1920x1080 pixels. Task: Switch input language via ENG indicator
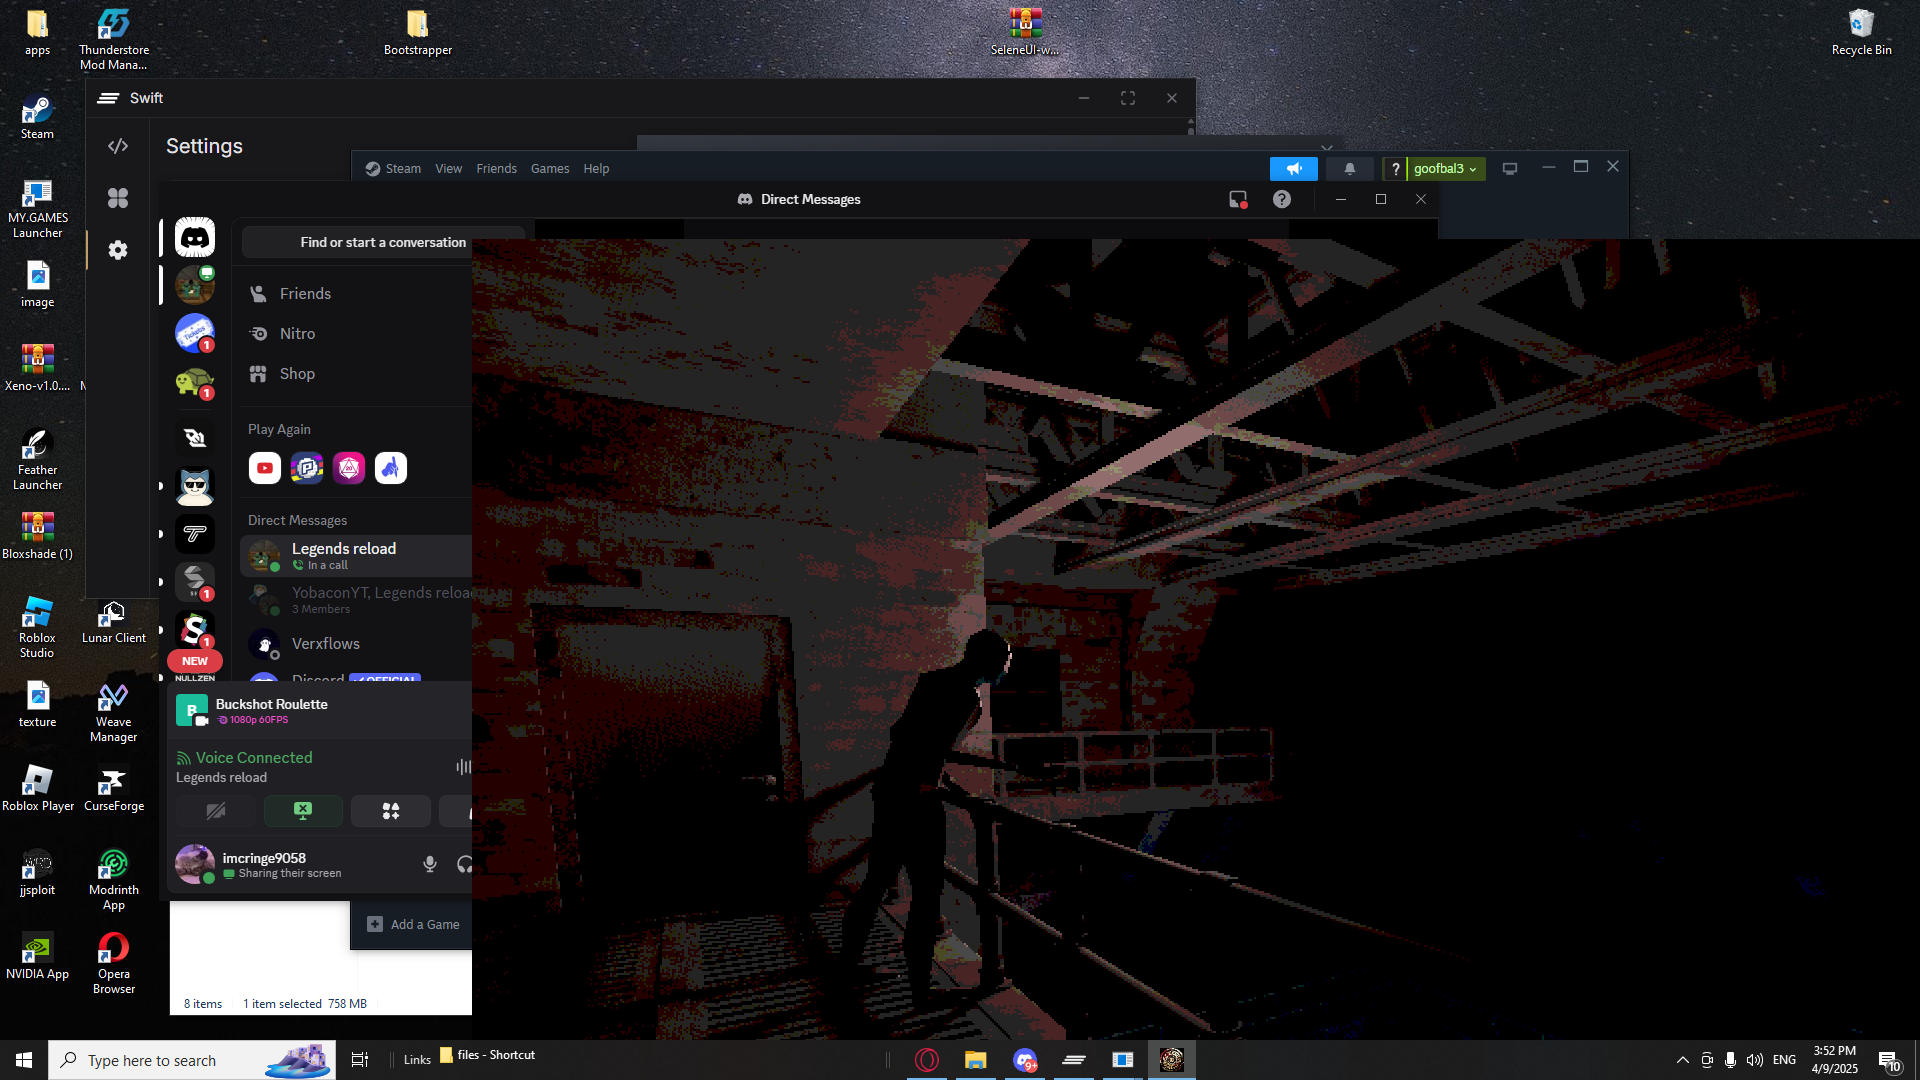point(1785,1060)
